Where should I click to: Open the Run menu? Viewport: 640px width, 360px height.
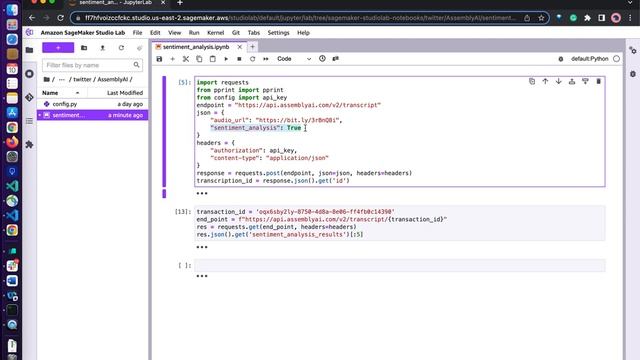pyautogui.click(x=194, y=33)
